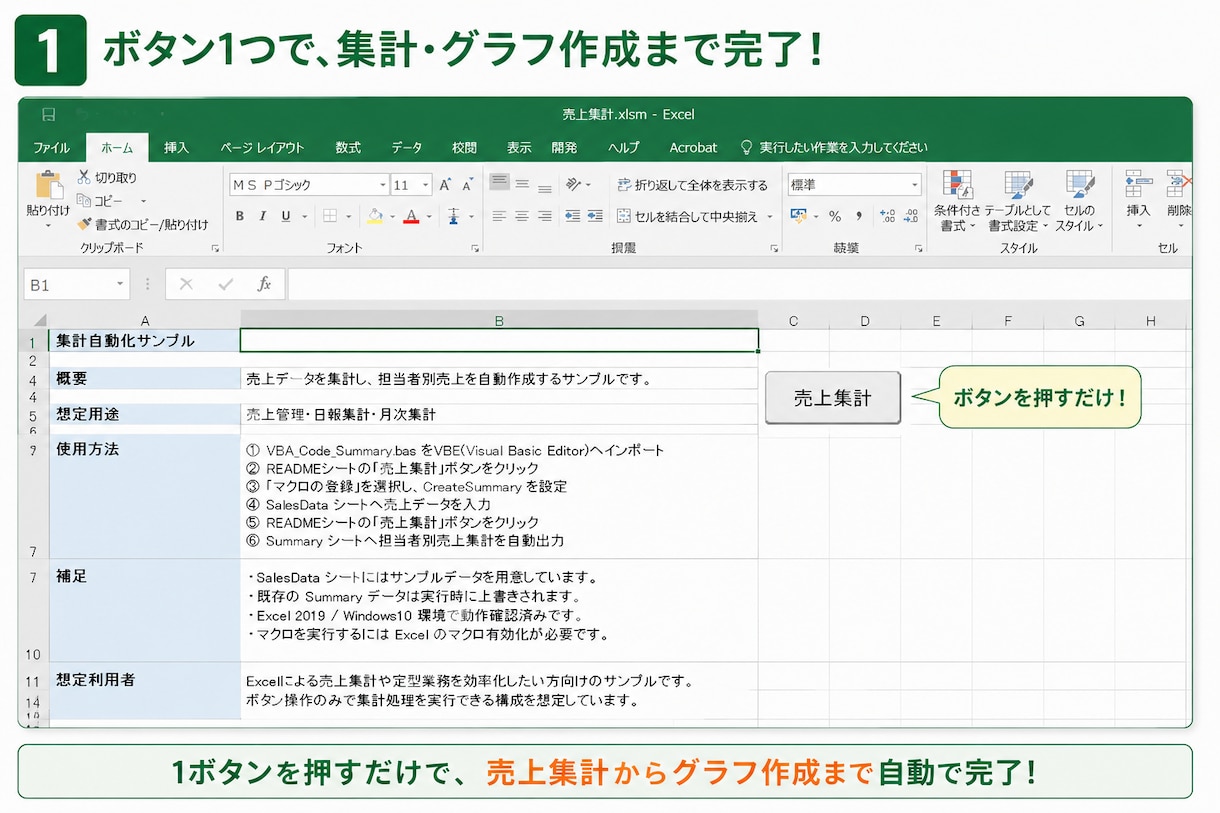
Task: Toggle Bold formatting
Action: (x=239, y=216)
